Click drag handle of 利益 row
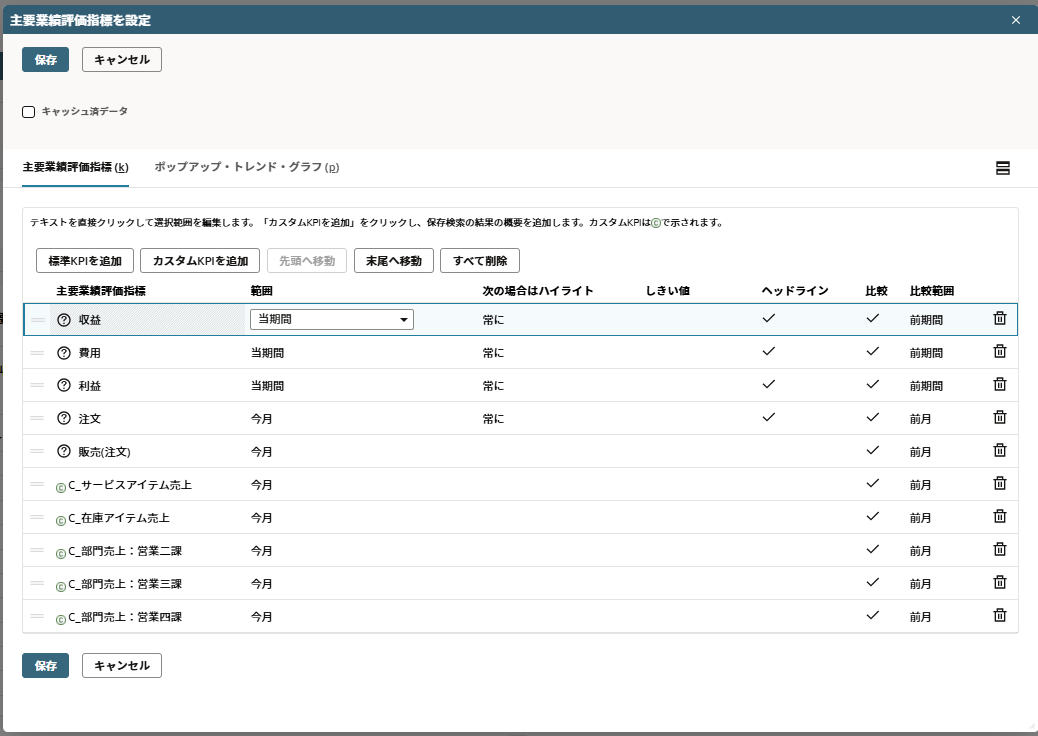Viewport: 1038px width, 736px height. (38, 385)
